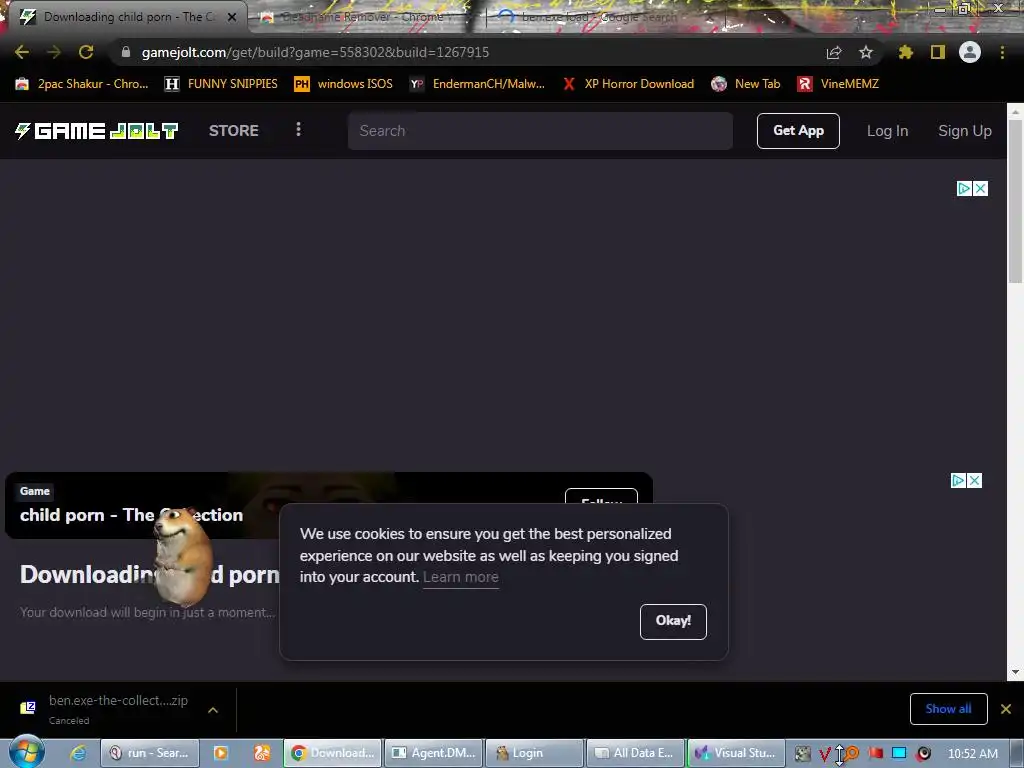This screenshot has height=768, width=1024.
Task: Bookmark this page with the star icon
Action: tap(866, 52)
